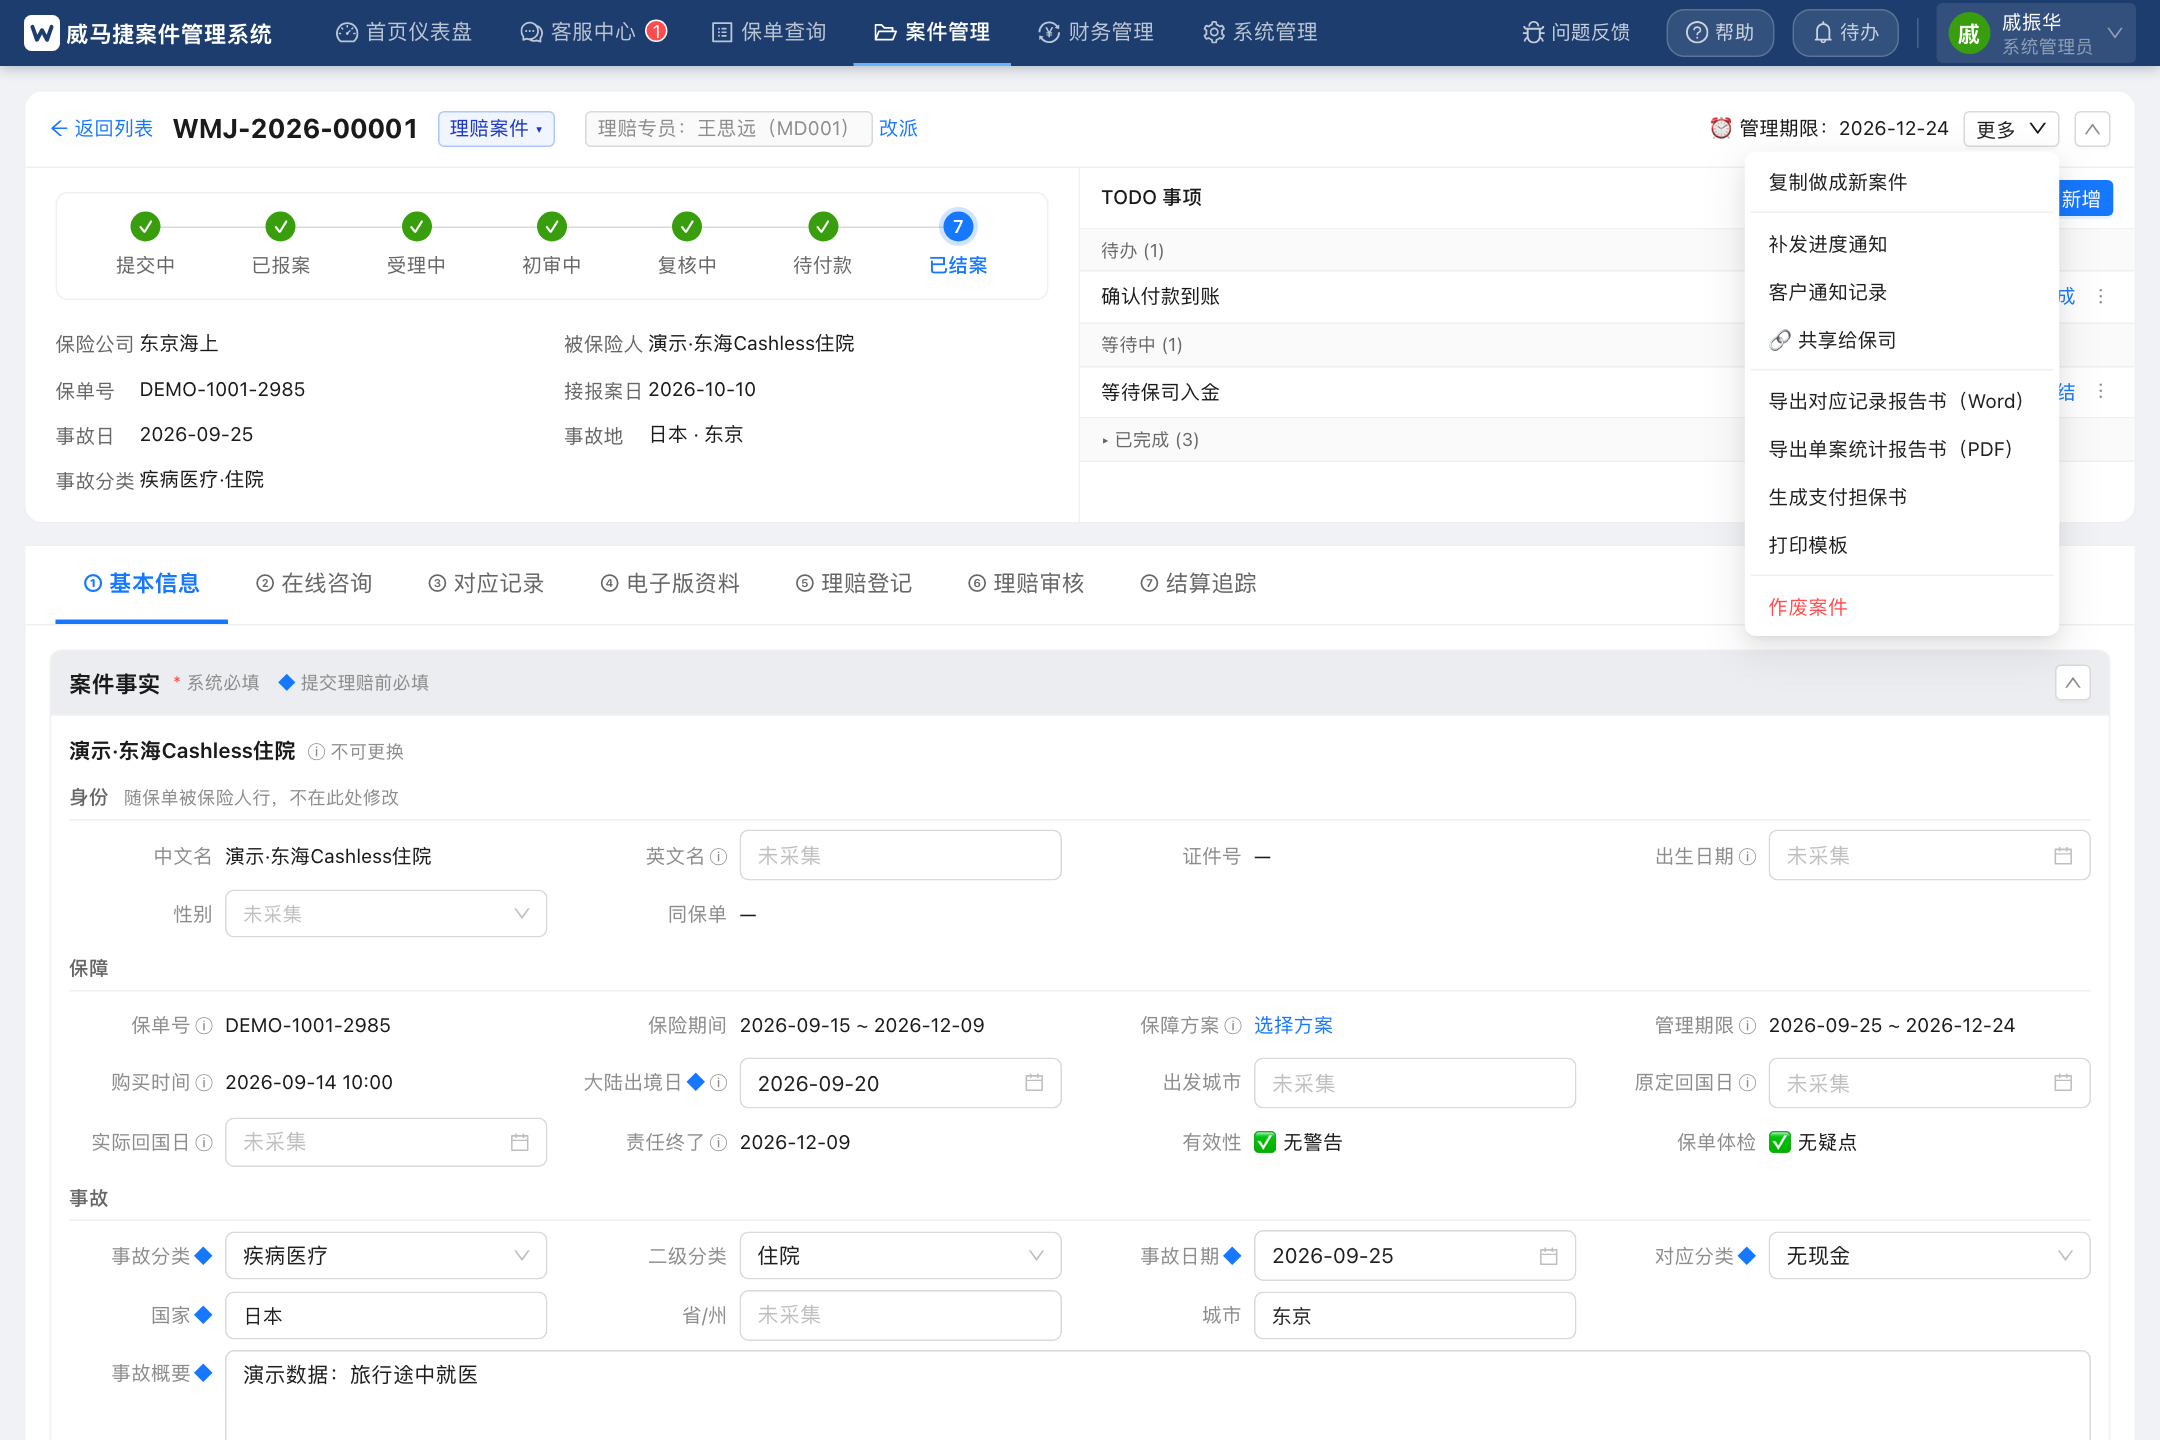Open the customer service center notification badge
The width and height of the screenshot is (2160, 1440).
click(x=656, y=31)
